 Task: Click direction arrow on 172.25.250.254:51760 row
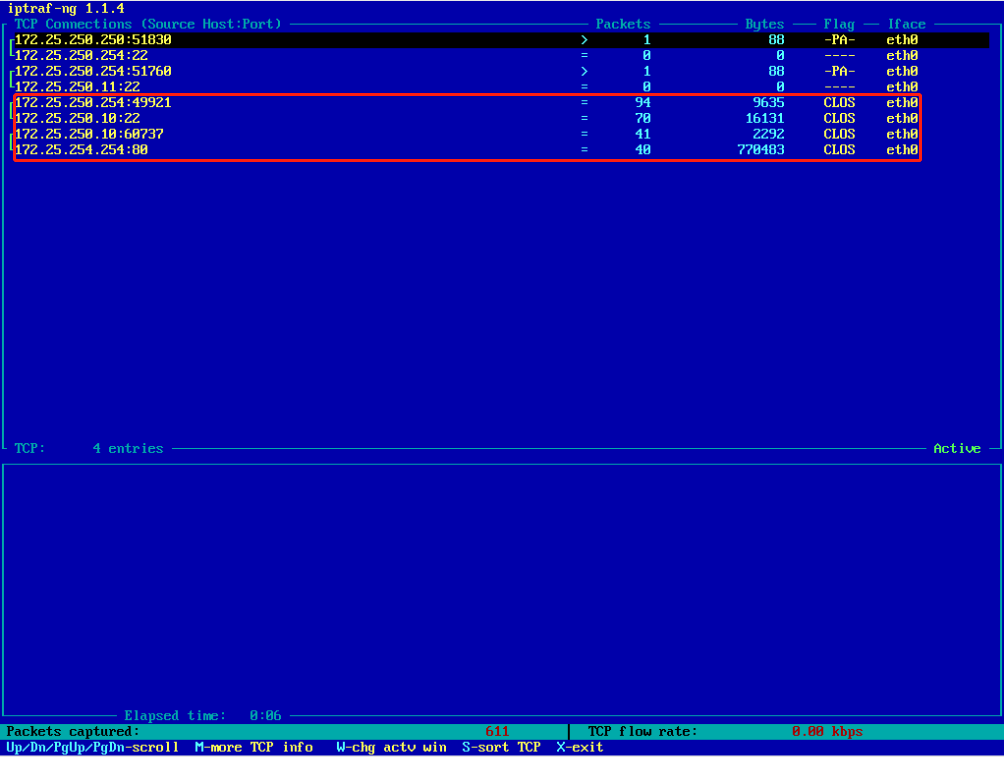(x=584, y=71)
